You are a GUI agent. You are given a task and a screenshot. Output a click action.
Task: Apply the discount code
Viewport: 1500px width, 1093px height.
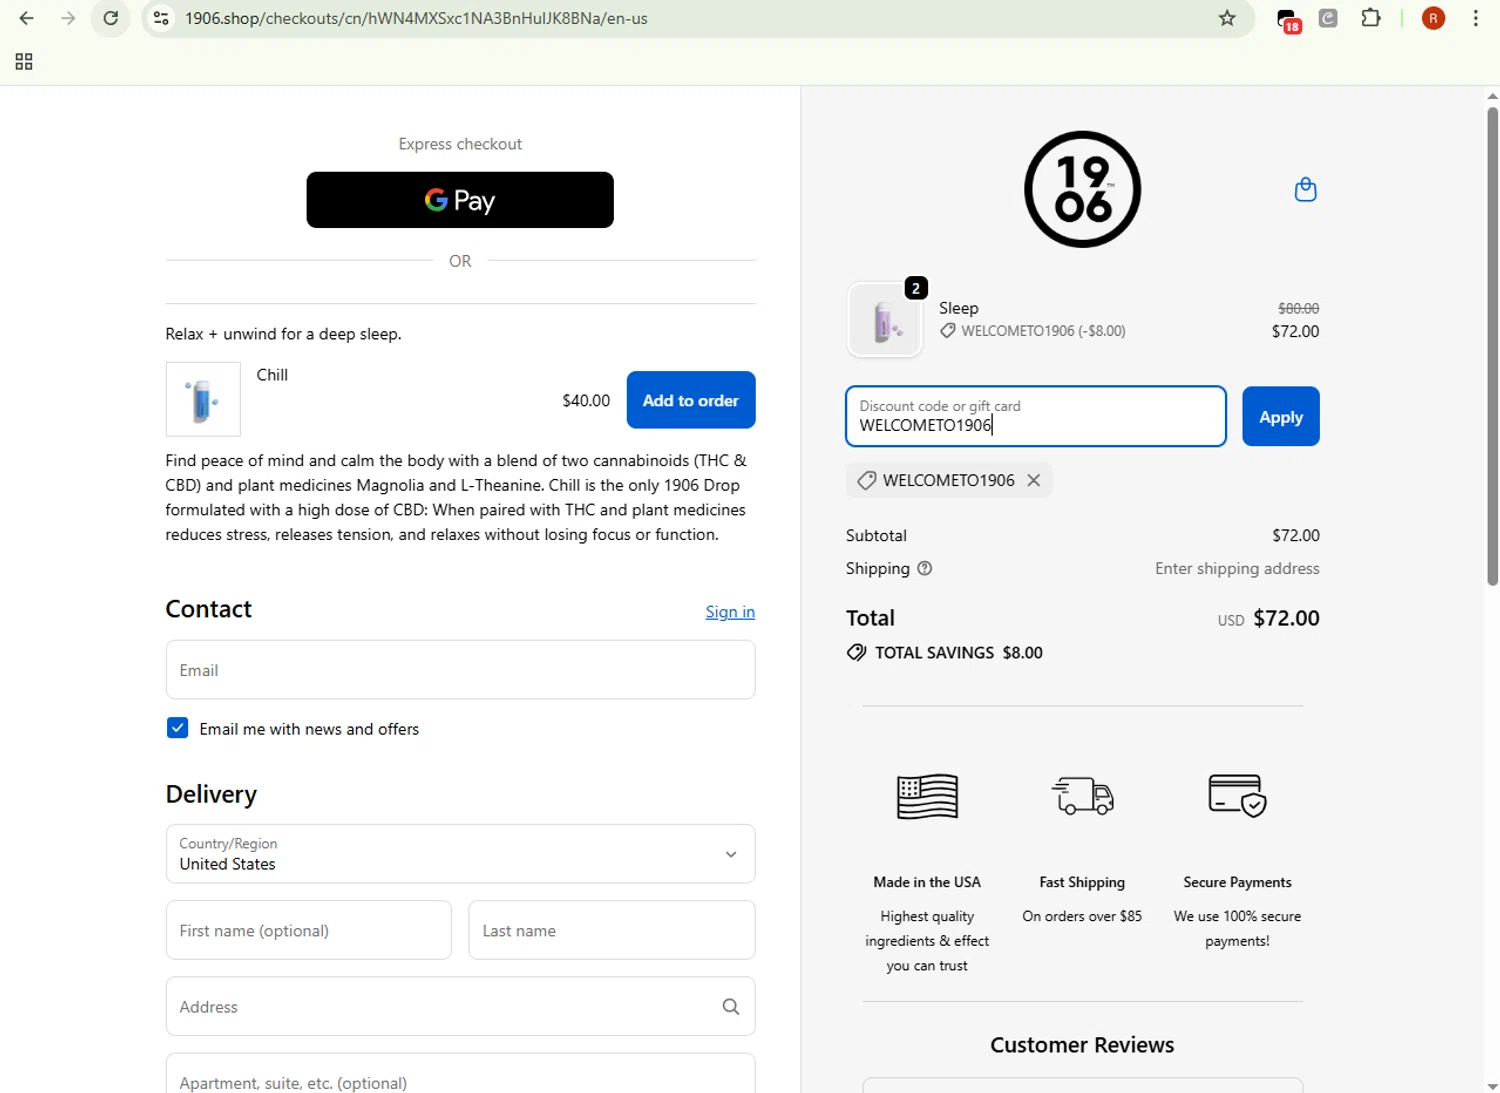coord(1280,417)
